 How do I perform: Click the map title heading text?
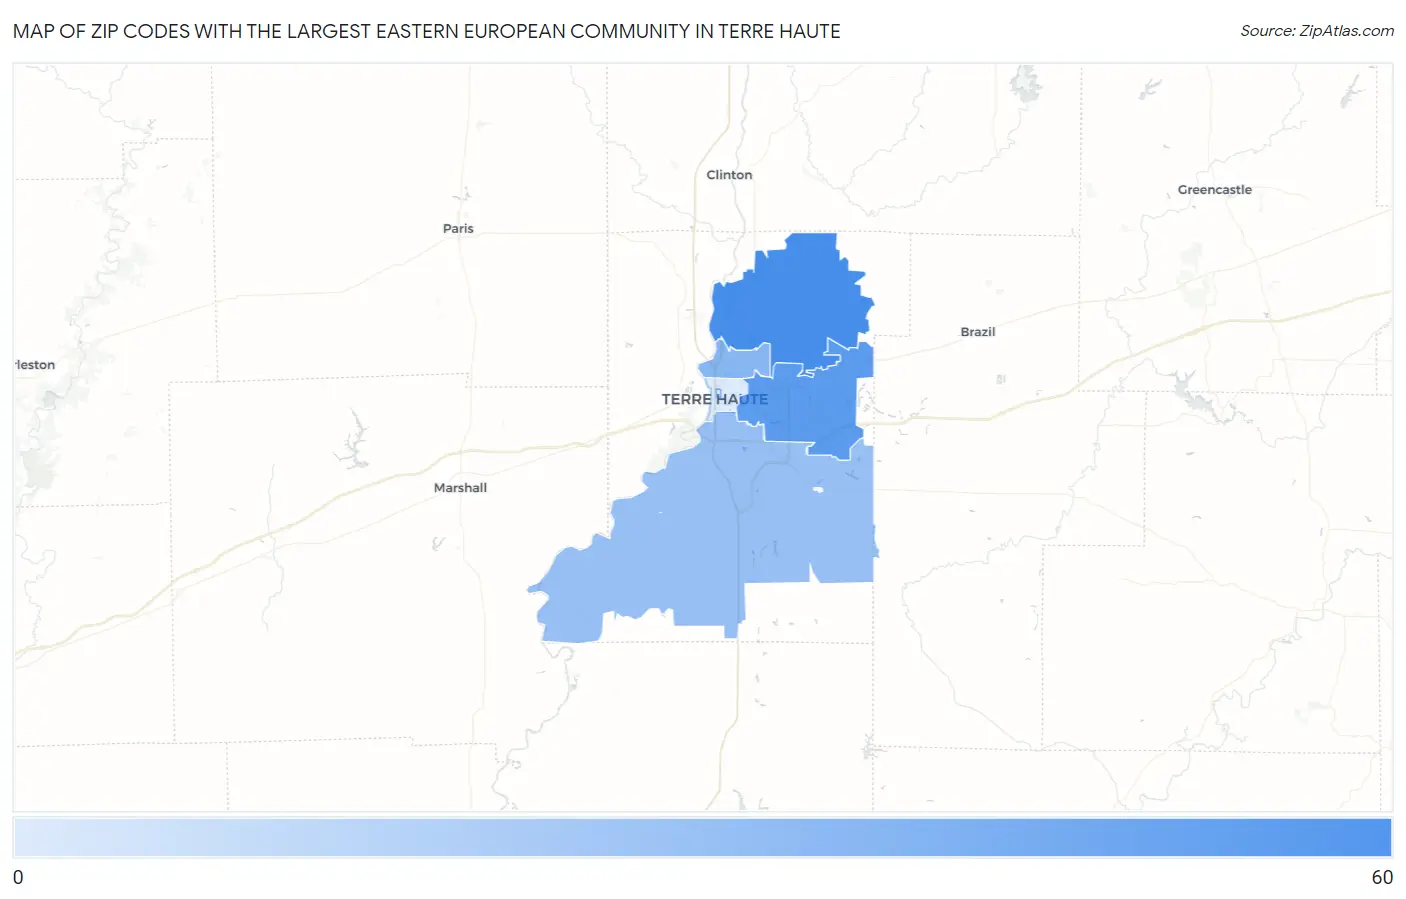(427, 31)
